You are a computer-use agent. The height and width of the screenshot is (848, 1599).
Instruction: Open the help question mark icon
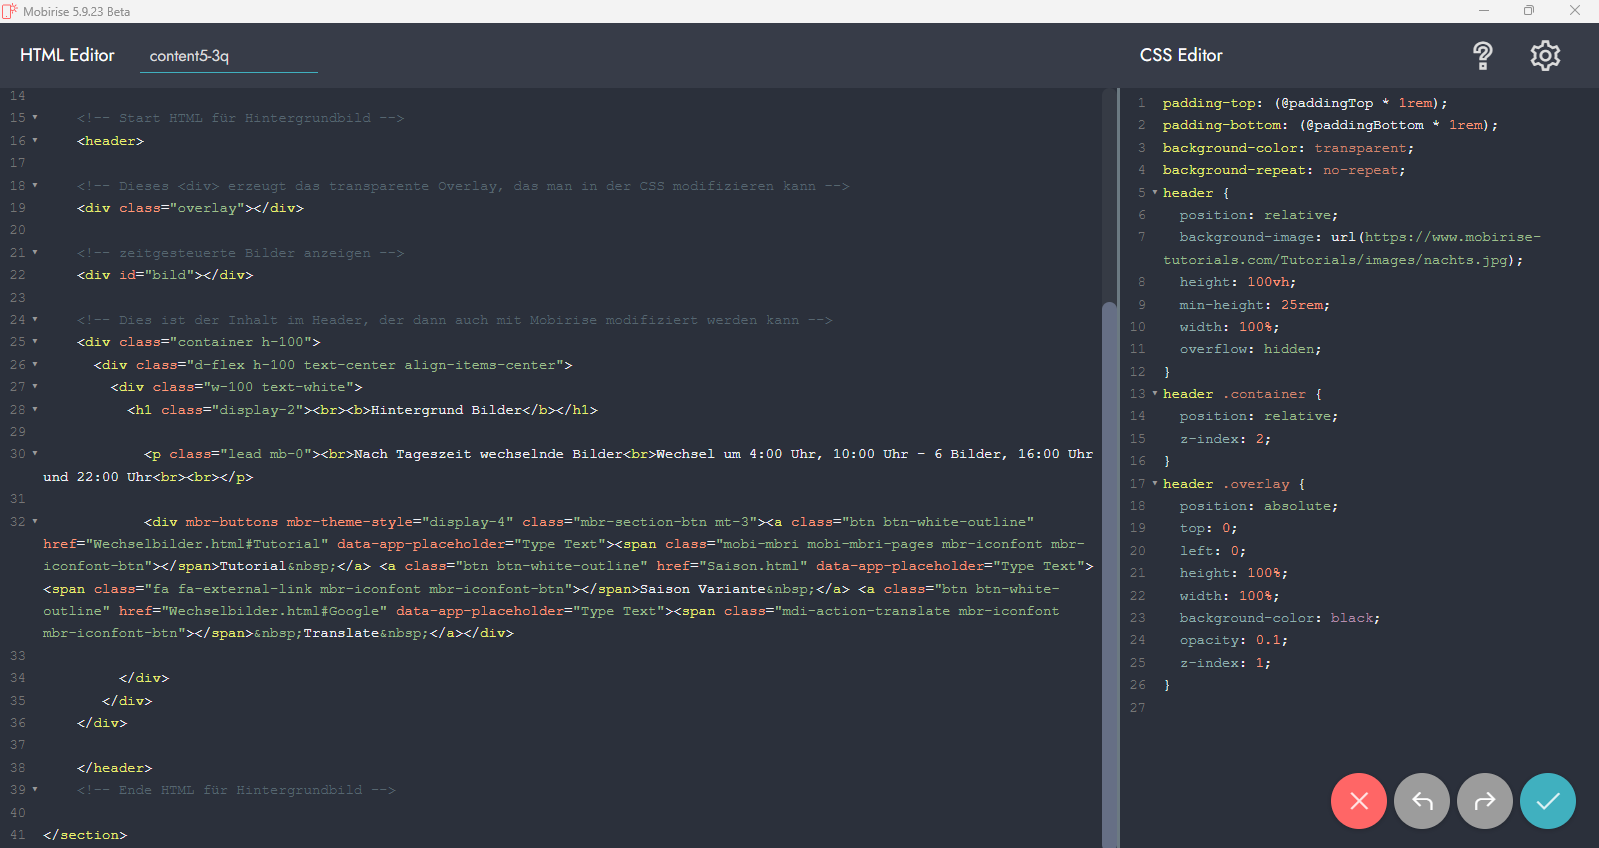click(1483, 56)
